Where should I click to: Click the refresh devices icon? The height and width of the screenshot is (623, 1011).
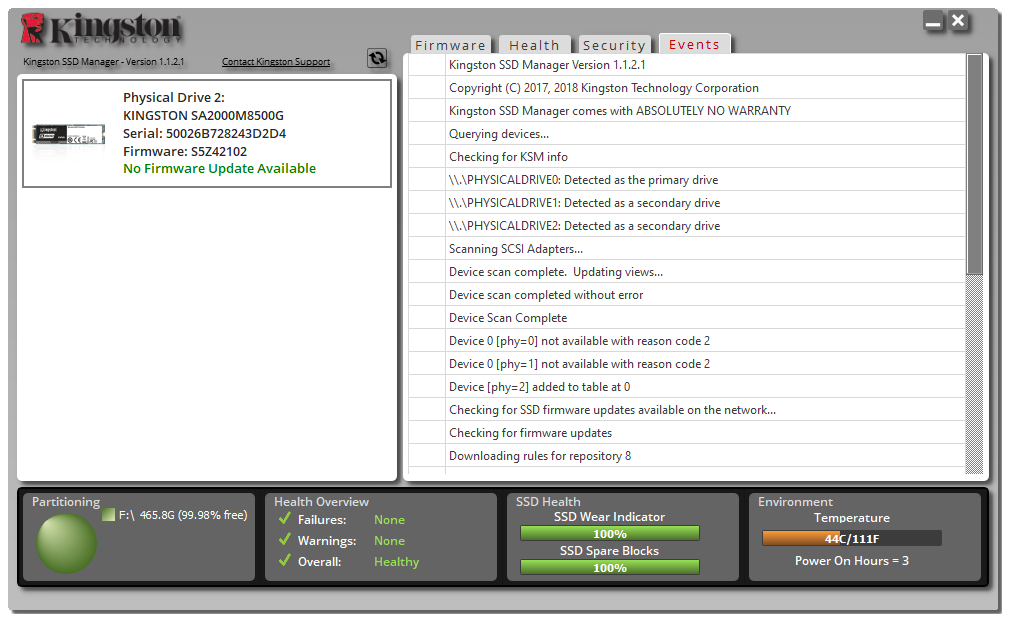377,58
